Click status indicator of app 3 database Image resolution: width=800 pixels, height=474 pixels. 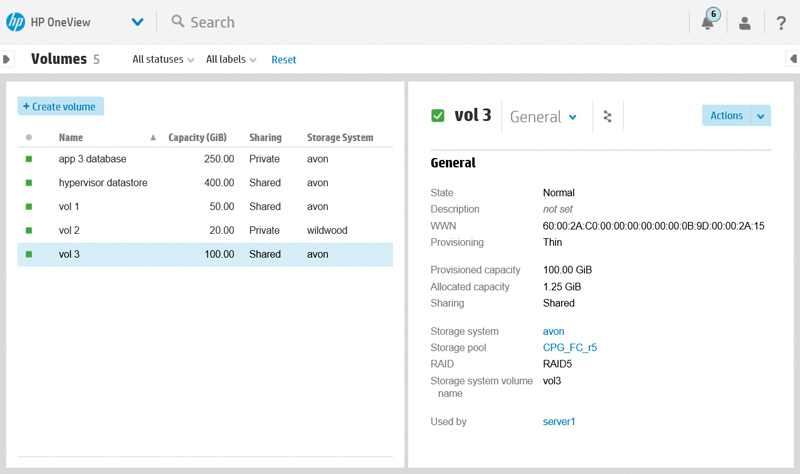[29, 159]
